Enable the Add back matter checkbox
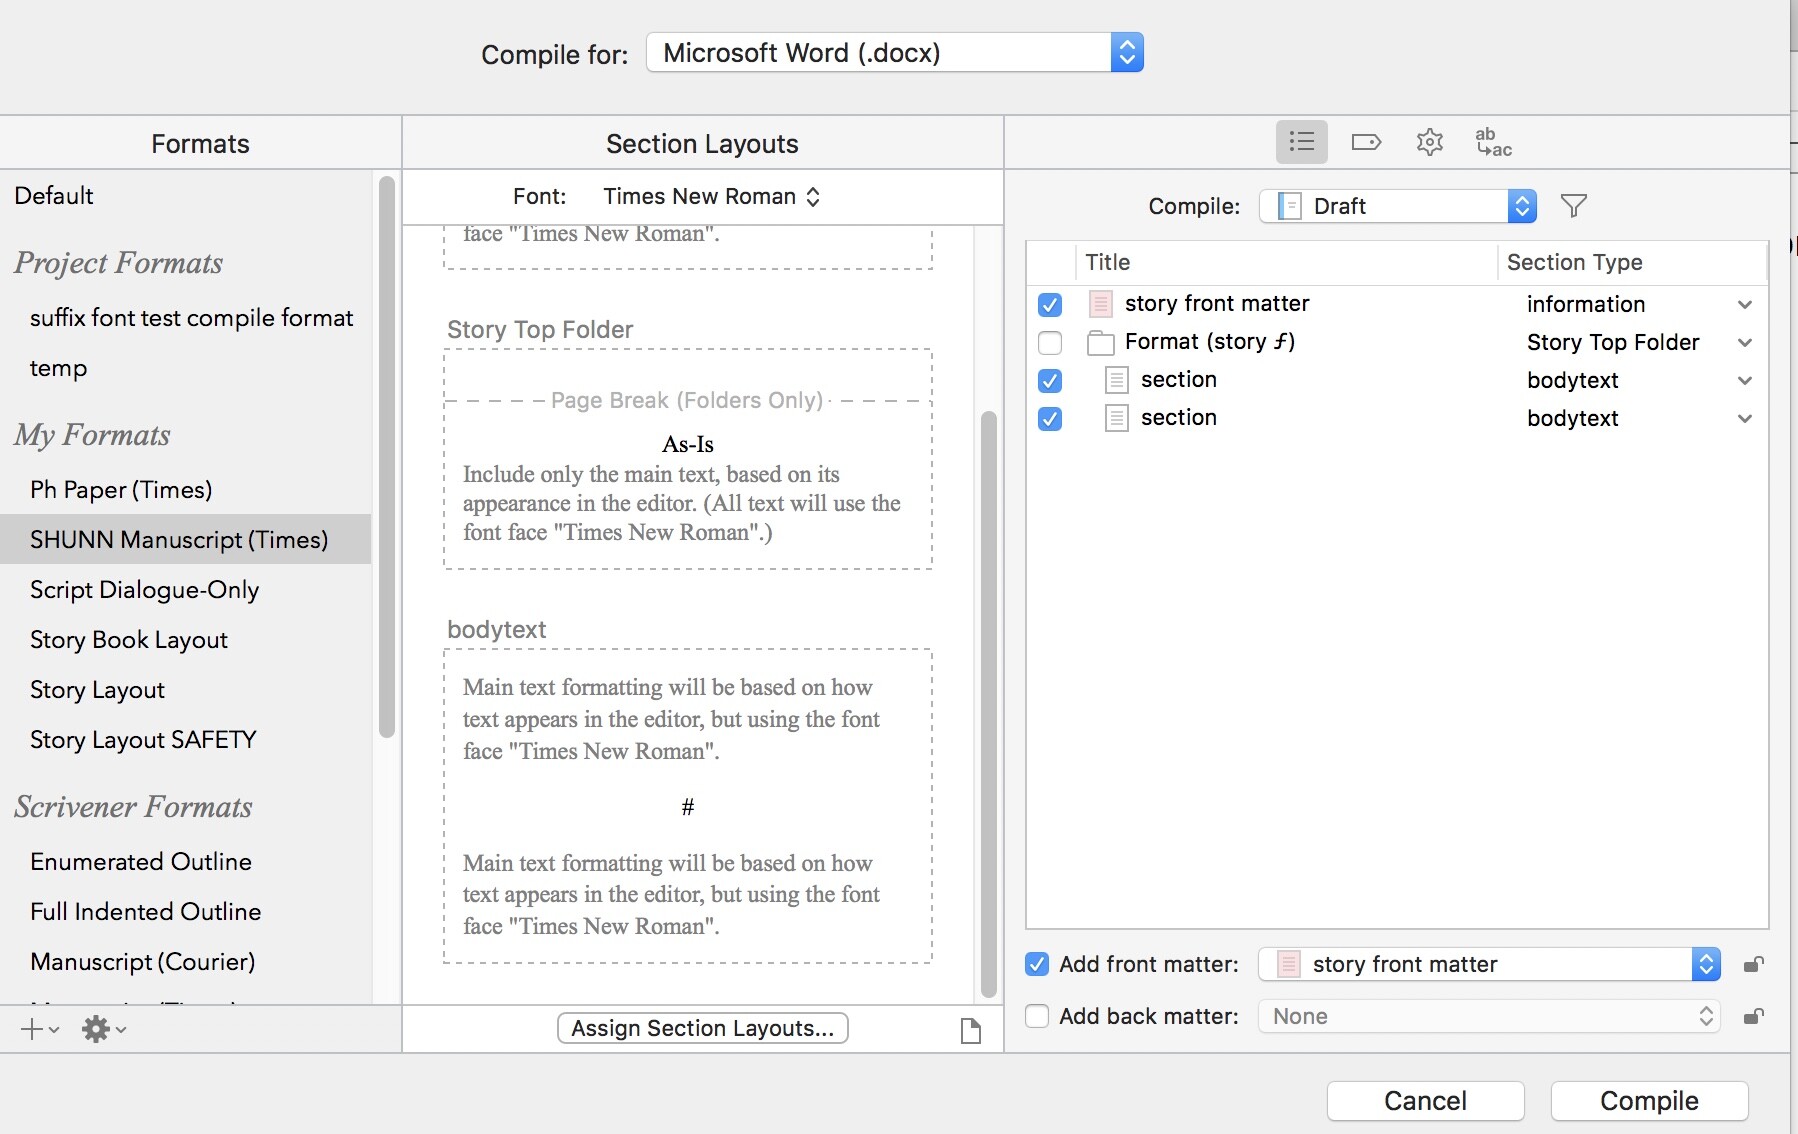Viewport: 1798px width, 1134px height. (1037, 1016)
